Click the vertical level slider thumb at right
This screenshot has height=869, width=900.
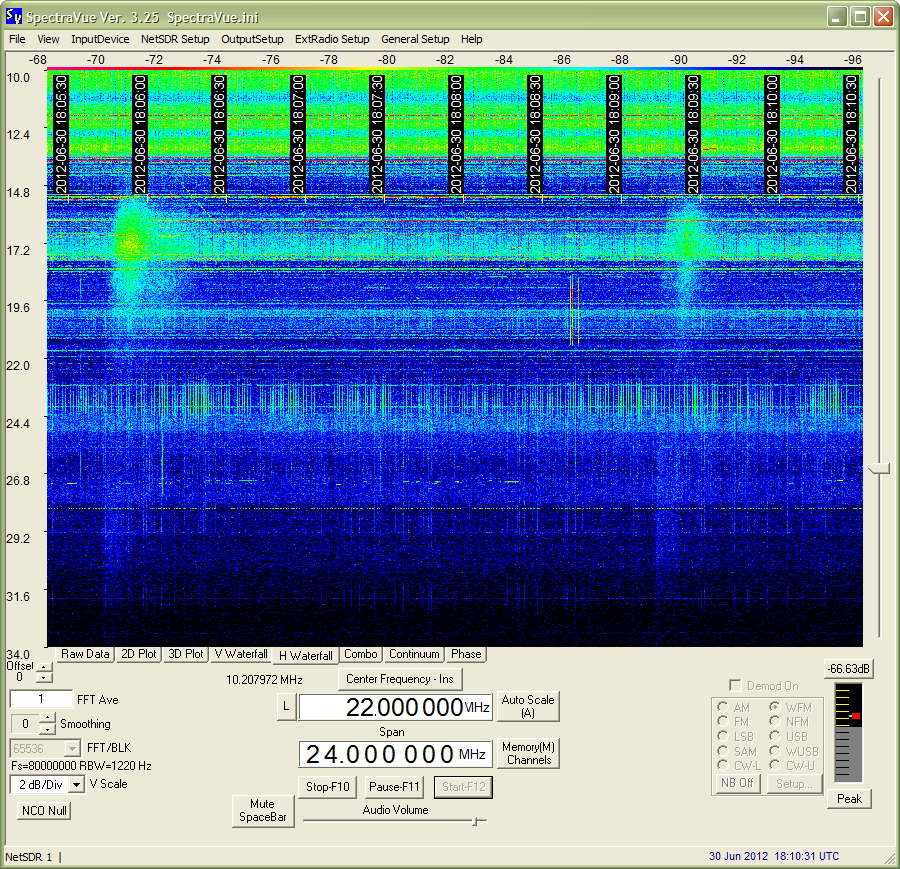coord(879,469)
